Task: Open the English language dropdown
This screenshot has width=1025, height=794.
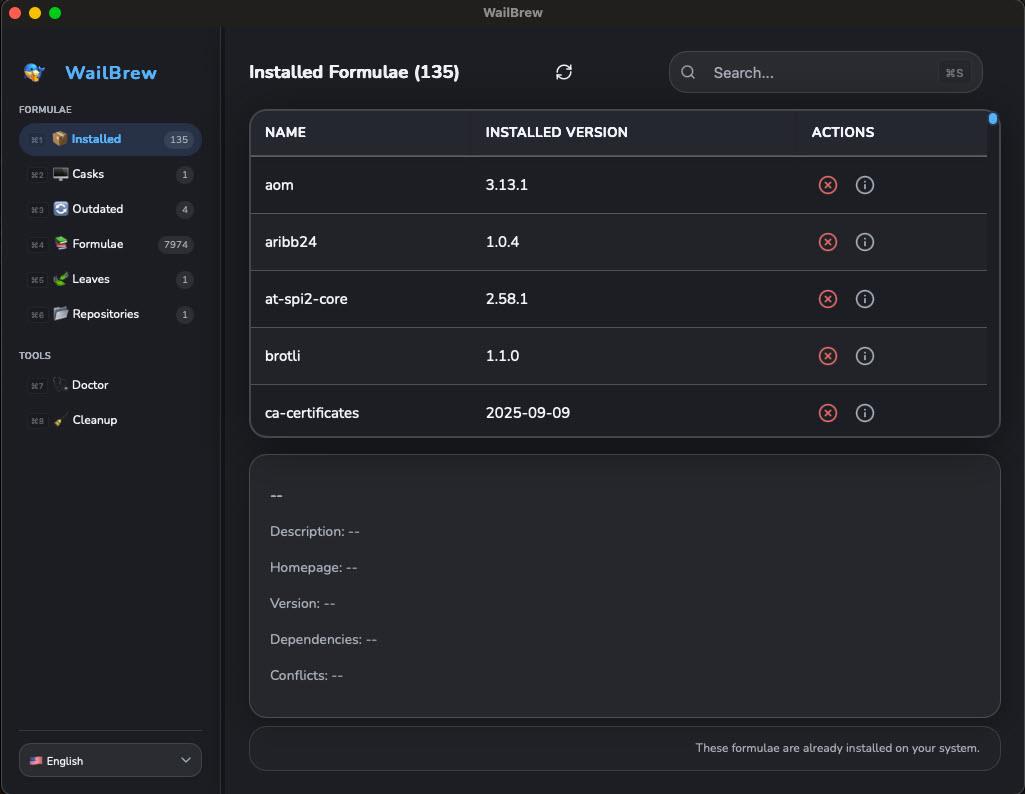Action: click(x=110, y=760)
